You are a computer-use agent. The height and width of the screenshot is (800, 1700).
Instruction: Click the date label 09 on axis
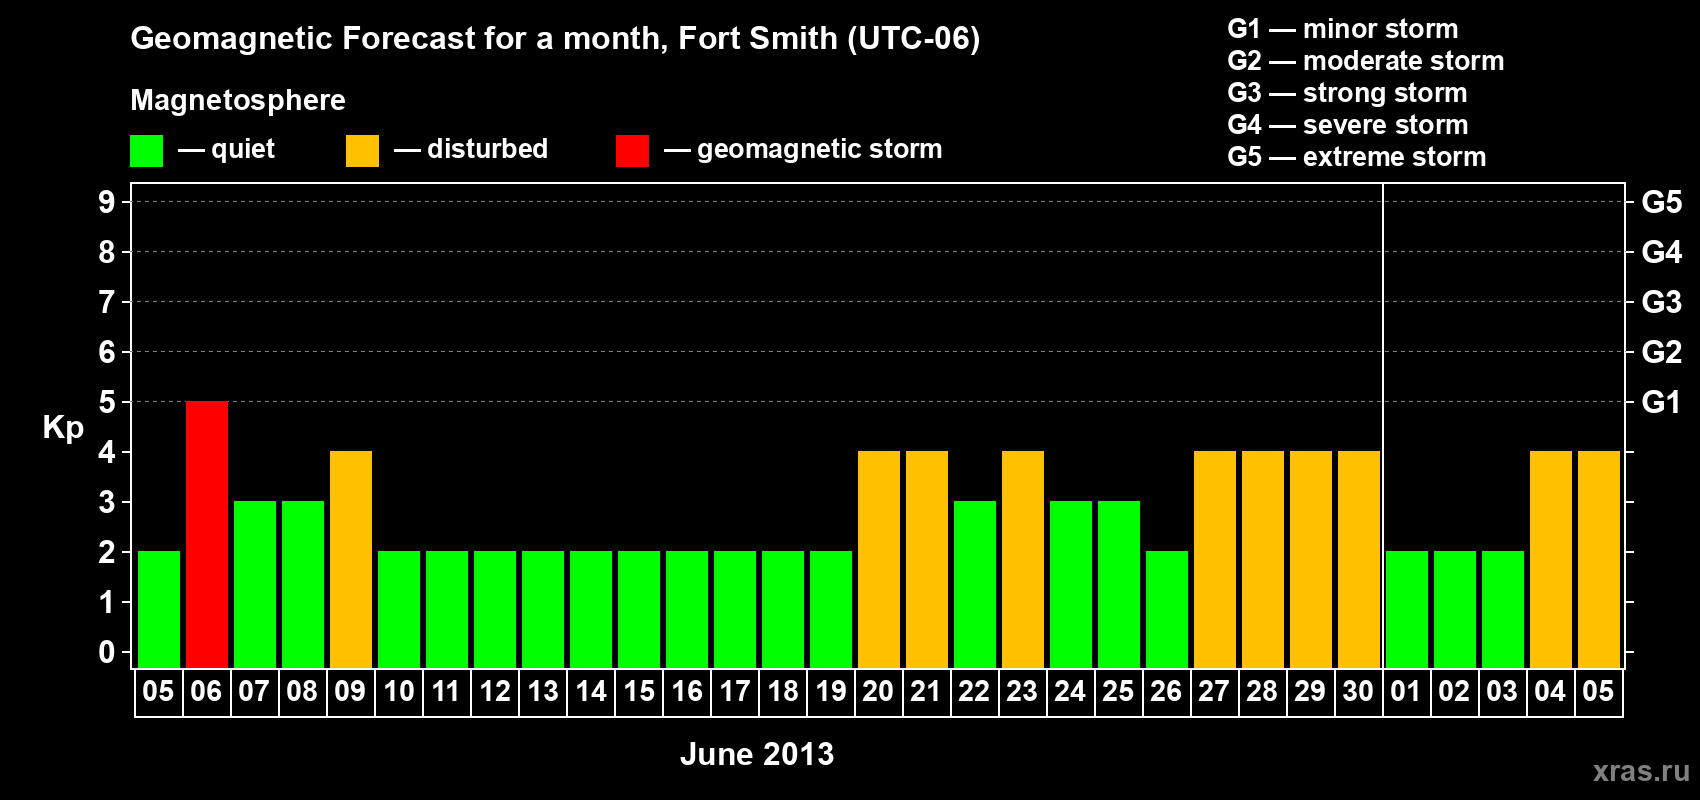pyautogui.click(x=350, y=691)
